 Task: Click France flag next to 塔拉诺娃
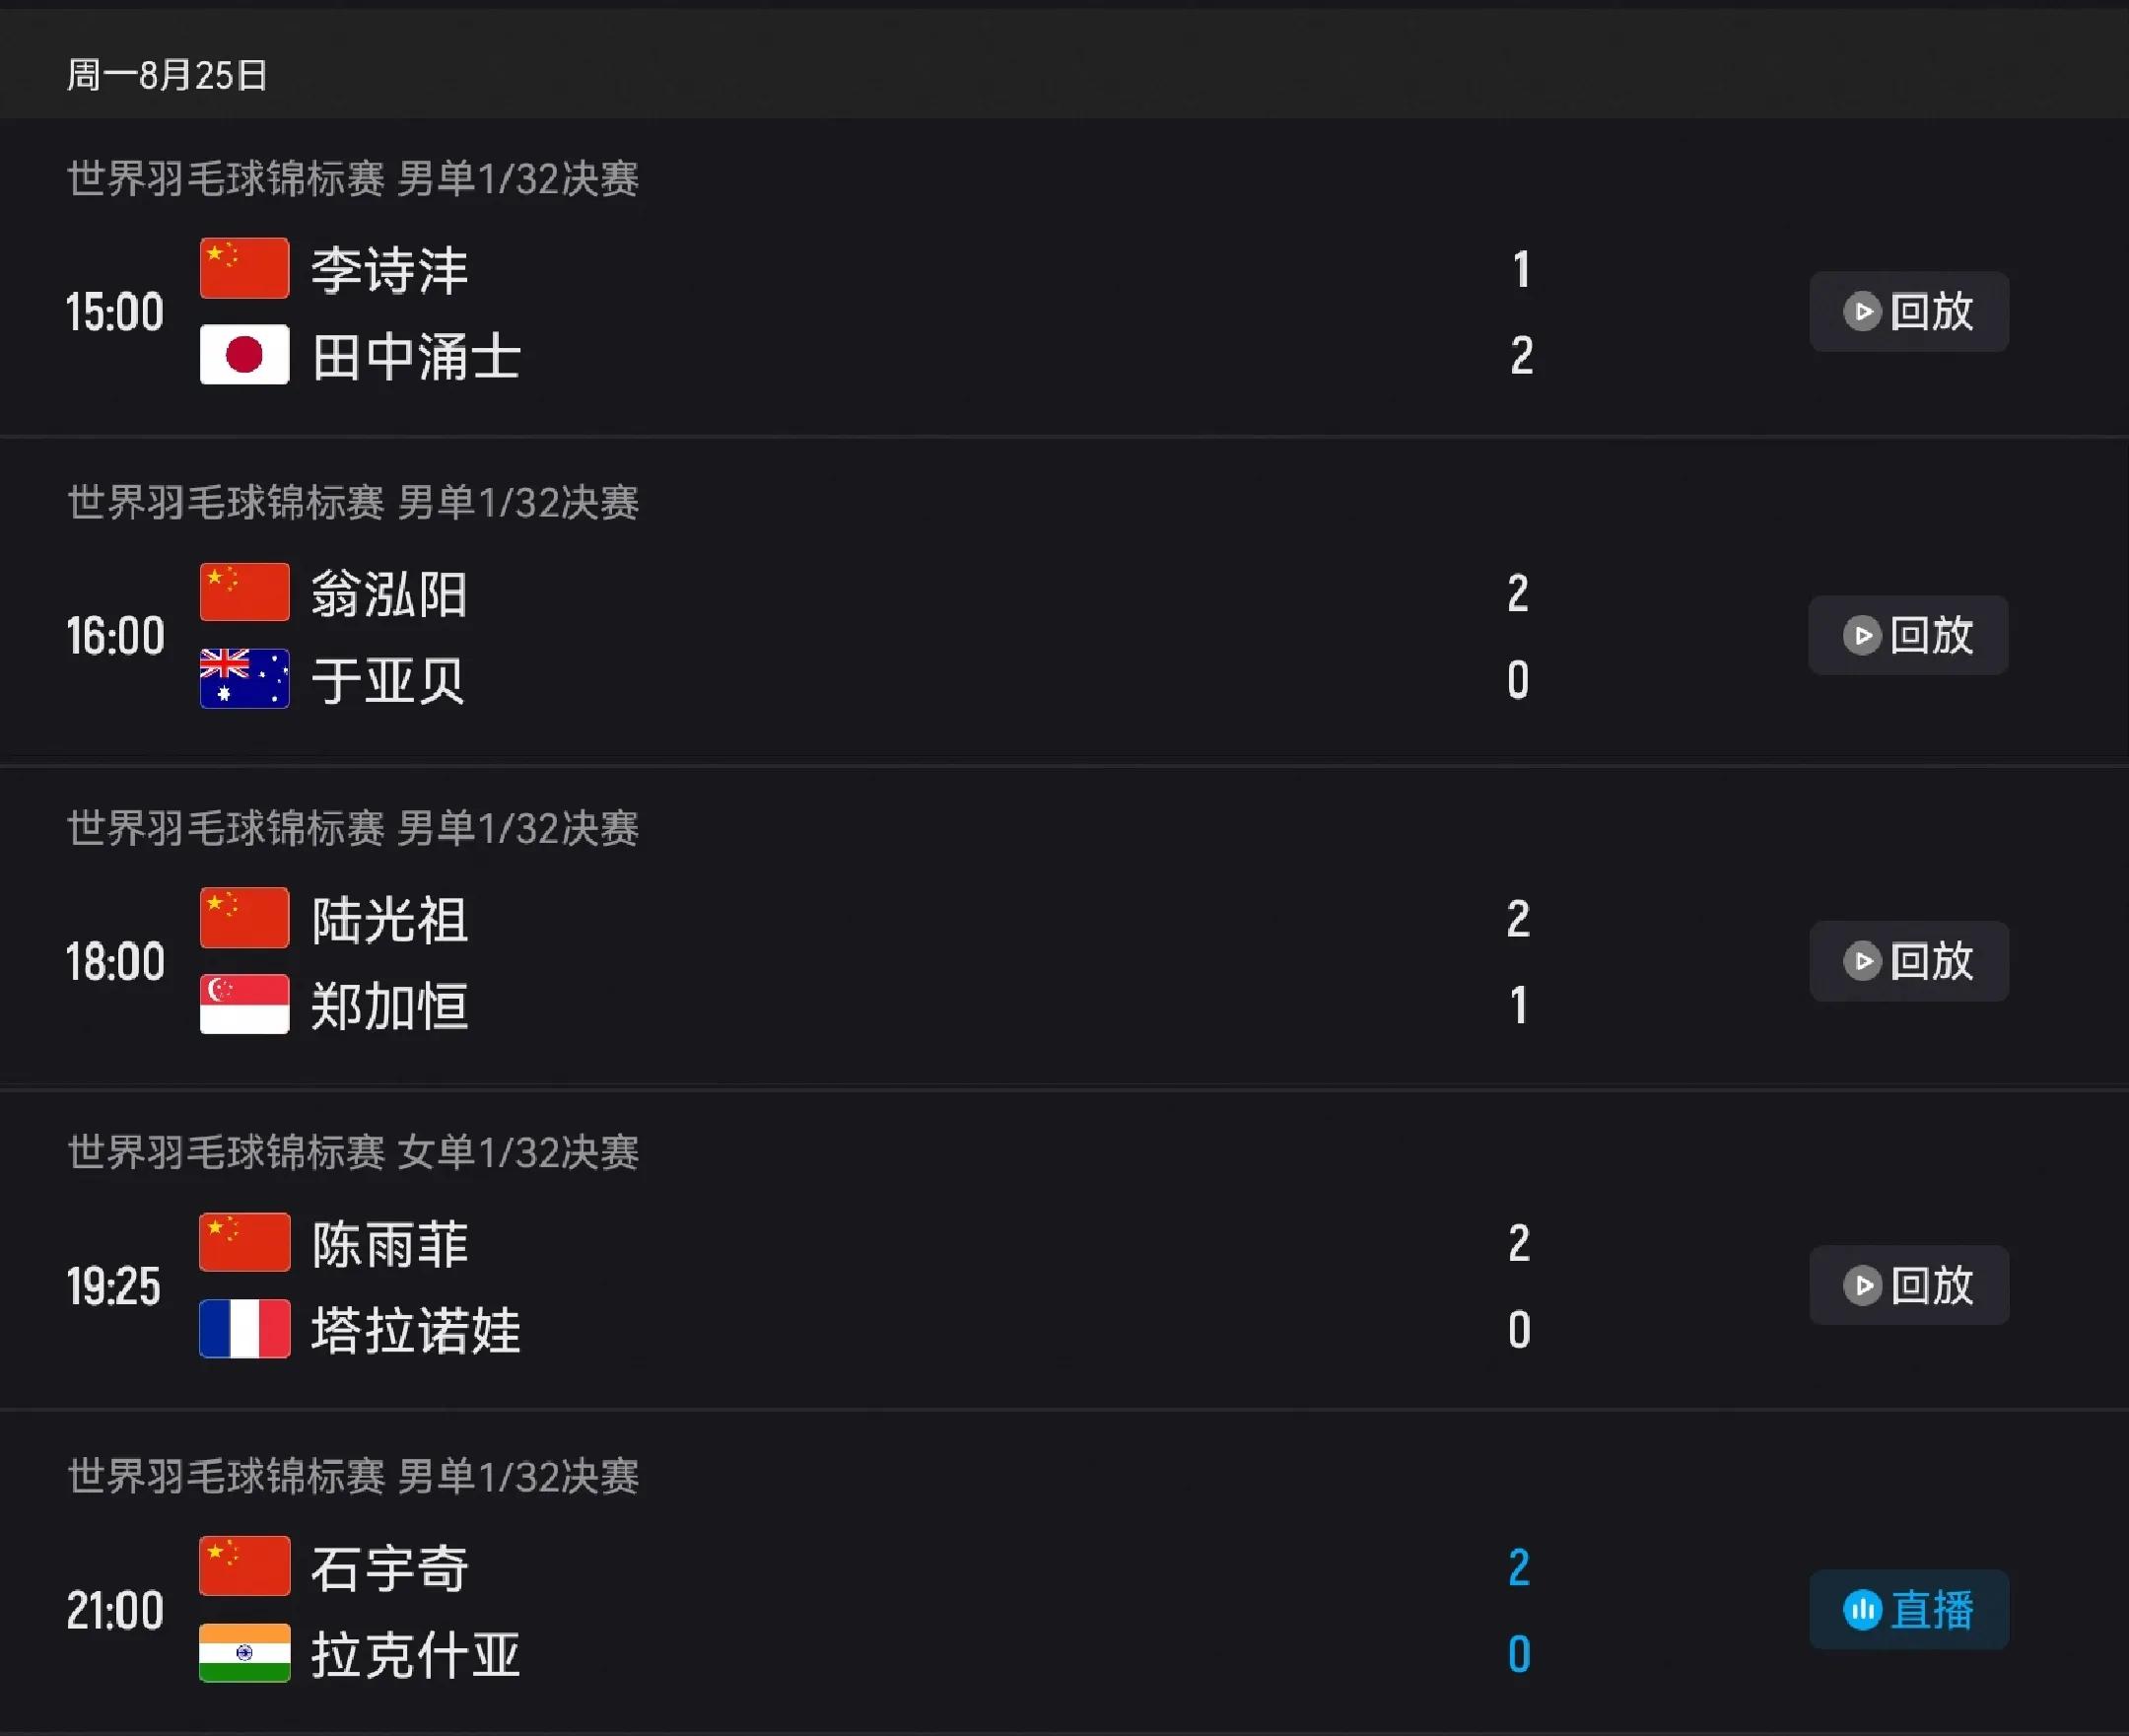click(244, 1328)
